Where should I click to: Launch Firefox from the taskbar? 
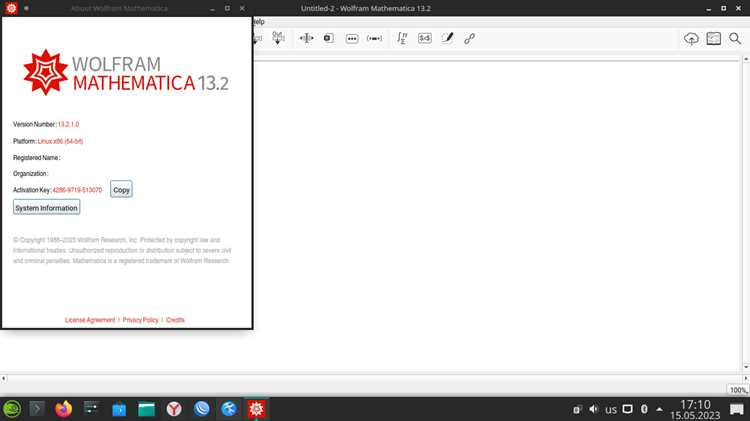pos(64,409)
